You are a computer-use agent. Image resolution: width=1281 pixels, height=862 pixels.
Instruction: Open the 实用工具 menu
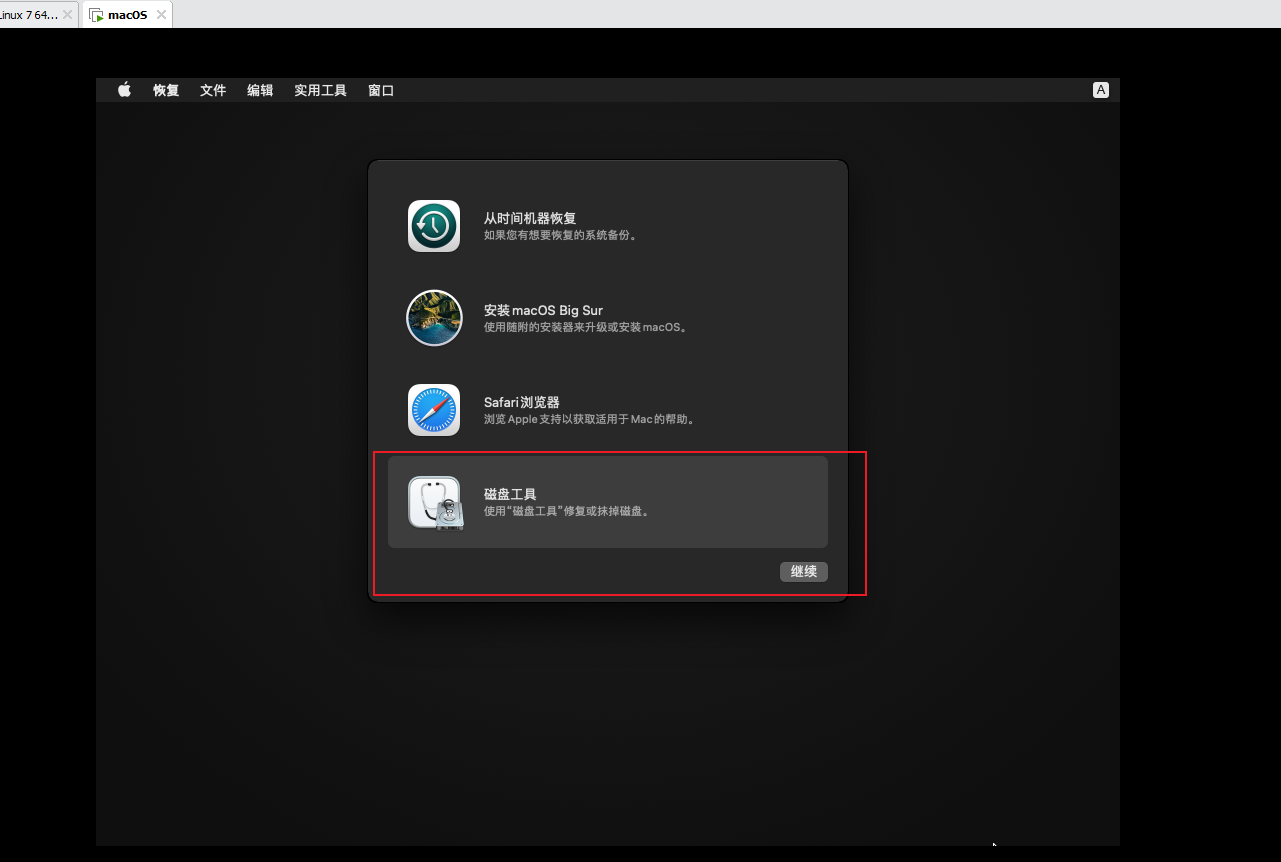pos(320,90)
